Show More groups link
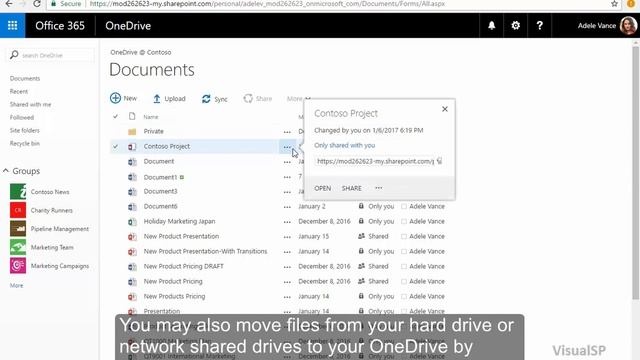Image resolution: width=640 pixels, height=360 pixels. pyautogui.click(x=16, y=285)
